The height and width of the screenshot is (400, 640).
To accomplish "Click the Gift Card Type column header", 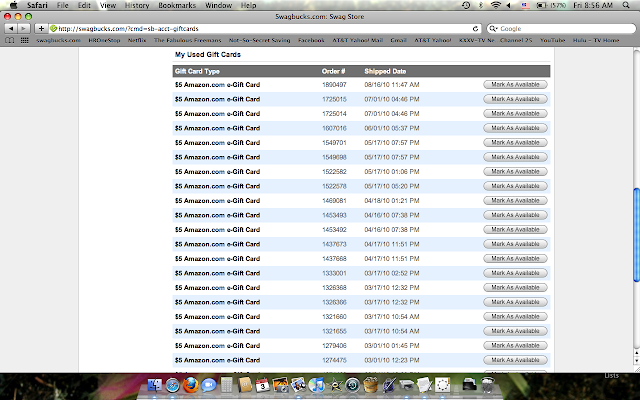I will click(x=197, y=71).
